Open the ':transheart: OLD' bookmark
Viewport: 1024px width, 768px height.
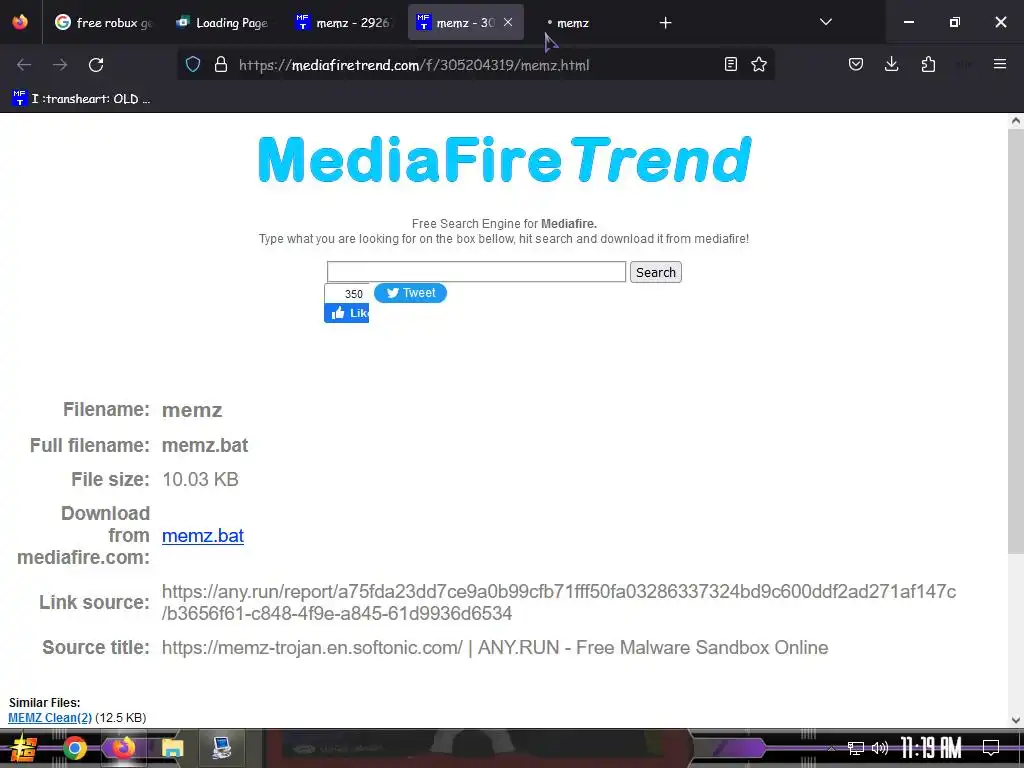pyautogui.click(x=81, y=99)
